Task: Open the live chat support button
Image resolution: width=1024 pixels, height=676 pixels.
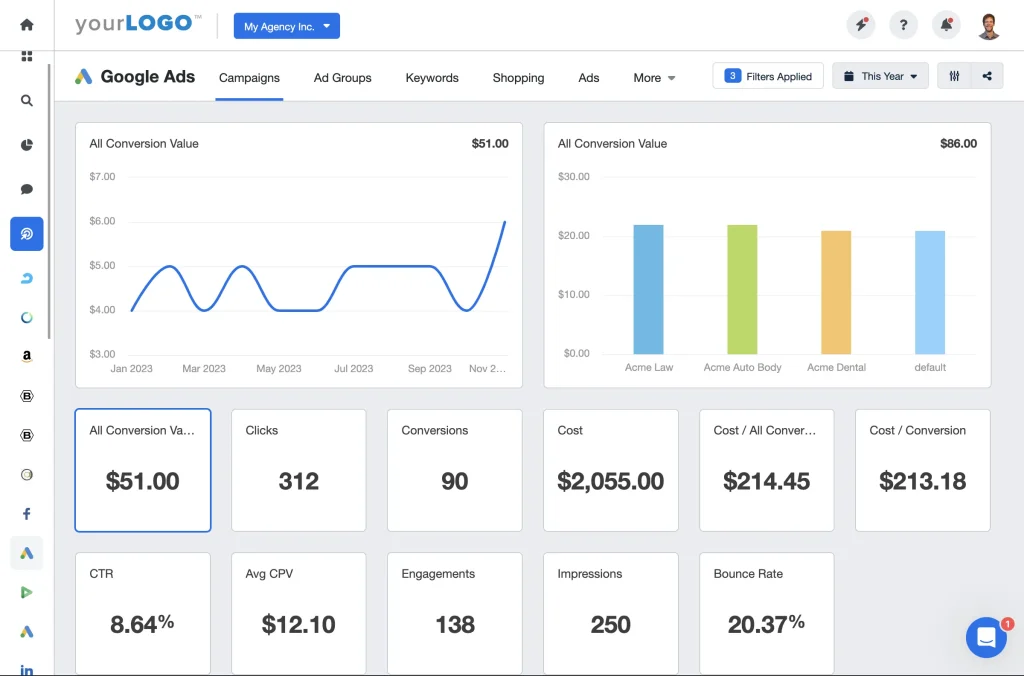Action: point(986,637)
